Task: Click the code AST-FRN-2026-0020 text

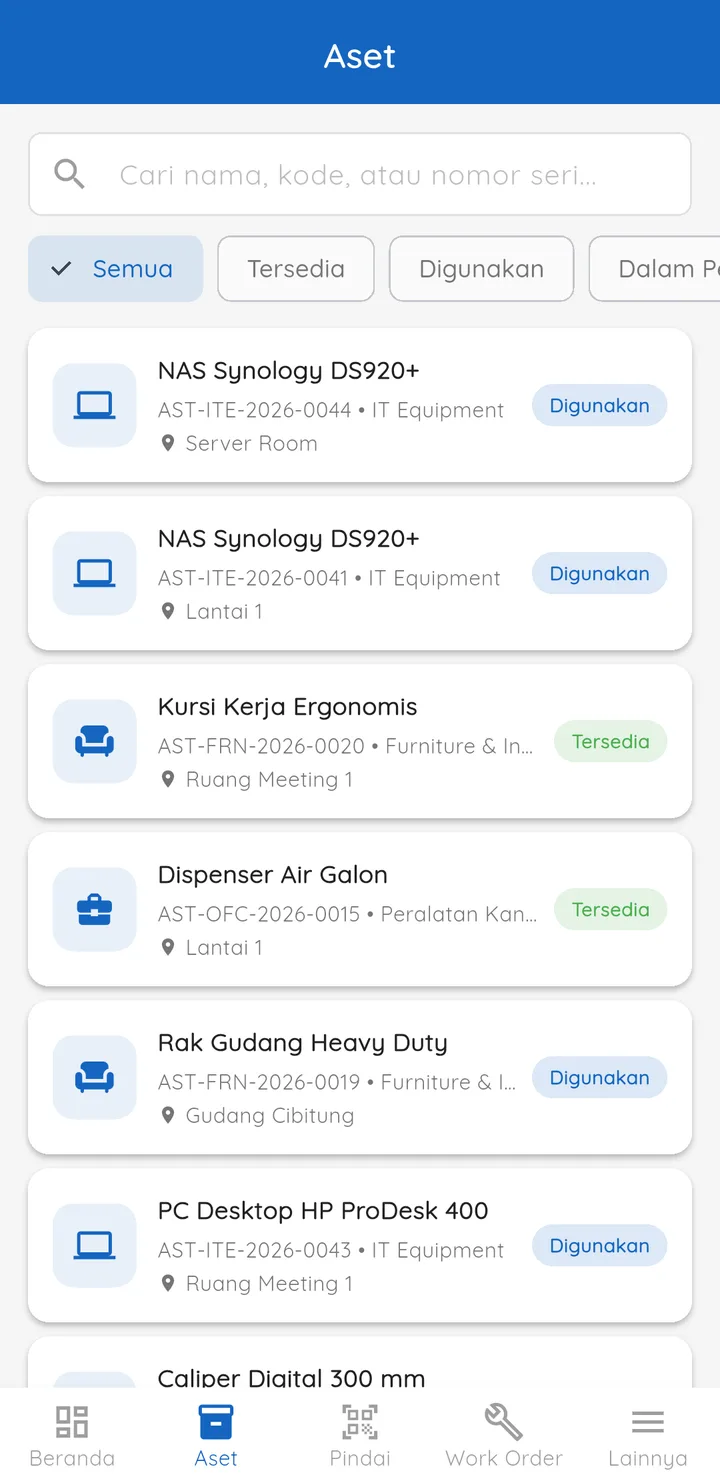Action: coord(261,746)
